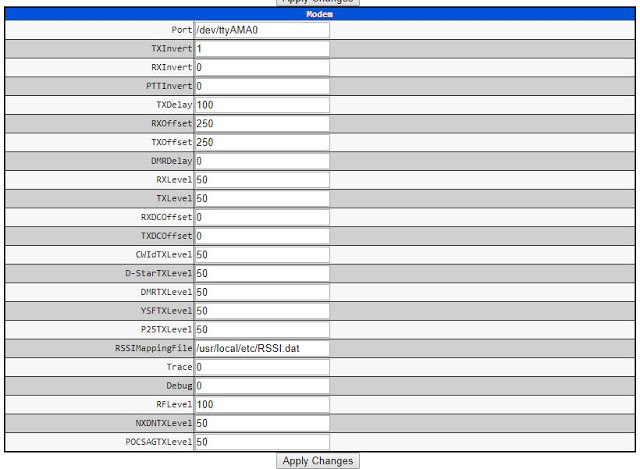Screen dimensions: 640x469
Task: Click the TXDelay label
Action: coord(174,105)
